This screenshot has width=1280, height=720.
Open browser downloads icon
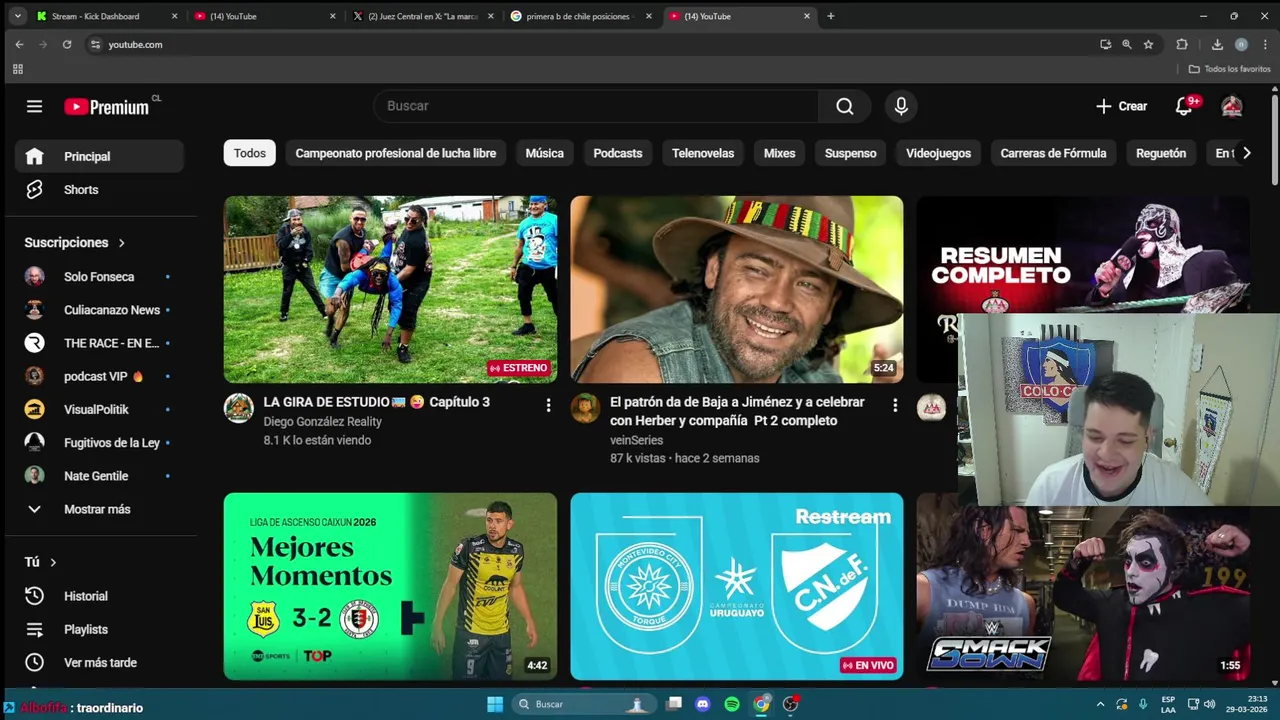coord(1217,44)
